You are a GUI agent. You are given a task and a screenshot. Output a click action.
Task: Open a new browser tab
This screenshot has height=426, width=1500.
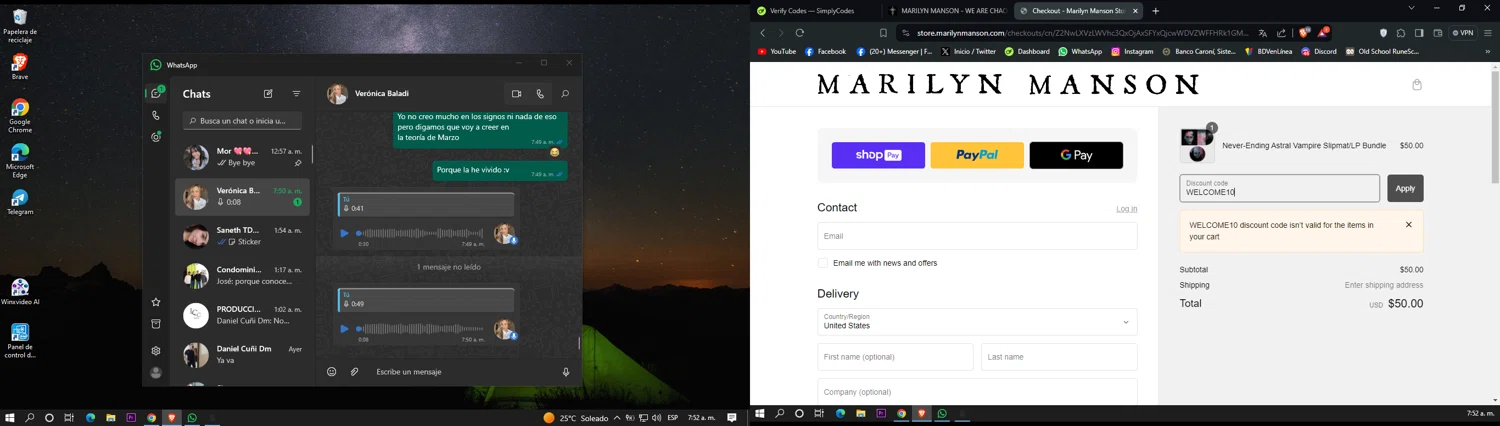pyautogui.click(x=1156, y=11)
